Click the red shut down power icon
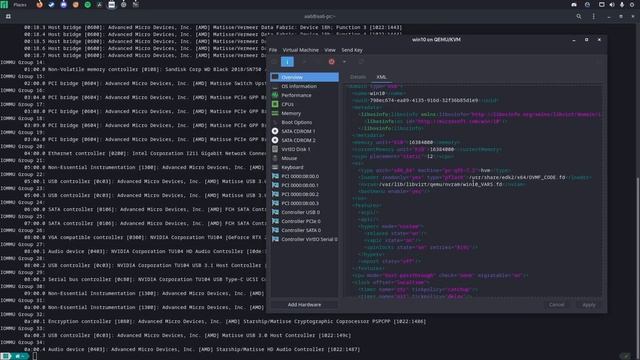The image size is (640, 360). [x=331, y=62]
